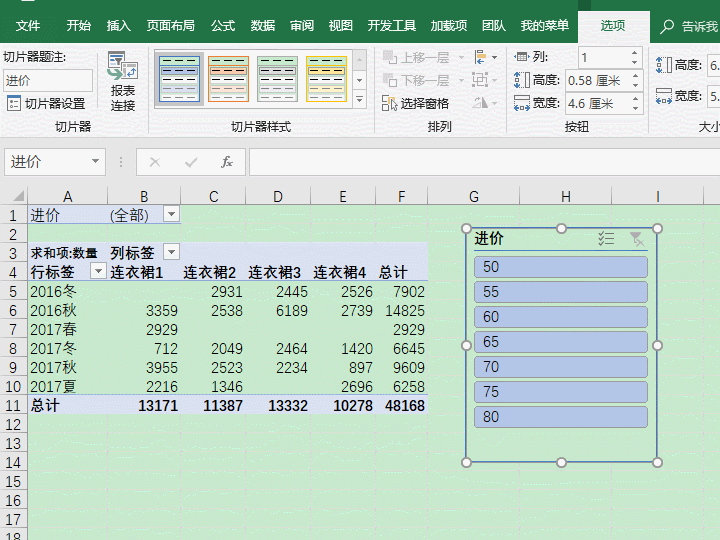Click the align objects icon in 排列 group

point(482,58)
